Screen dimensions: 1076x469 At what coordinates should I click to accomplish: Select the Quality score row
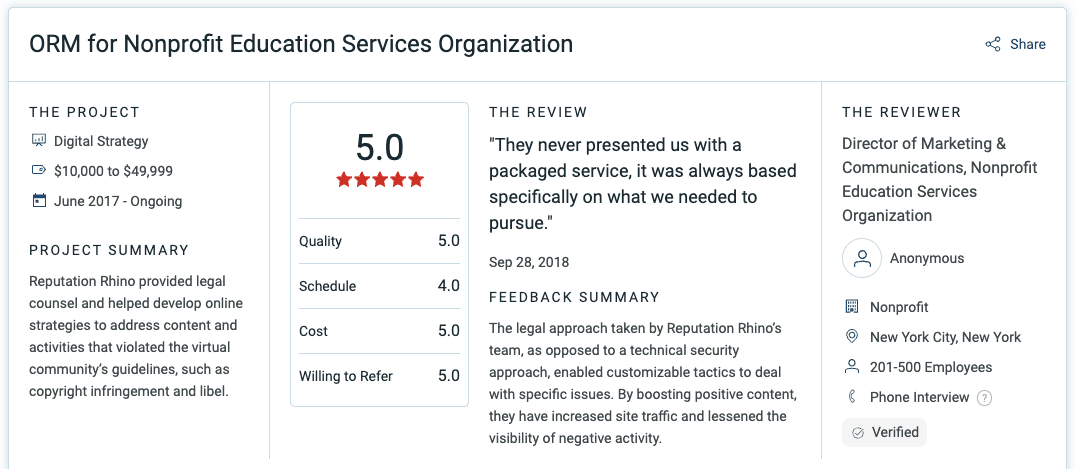click(x=379, y=241)
